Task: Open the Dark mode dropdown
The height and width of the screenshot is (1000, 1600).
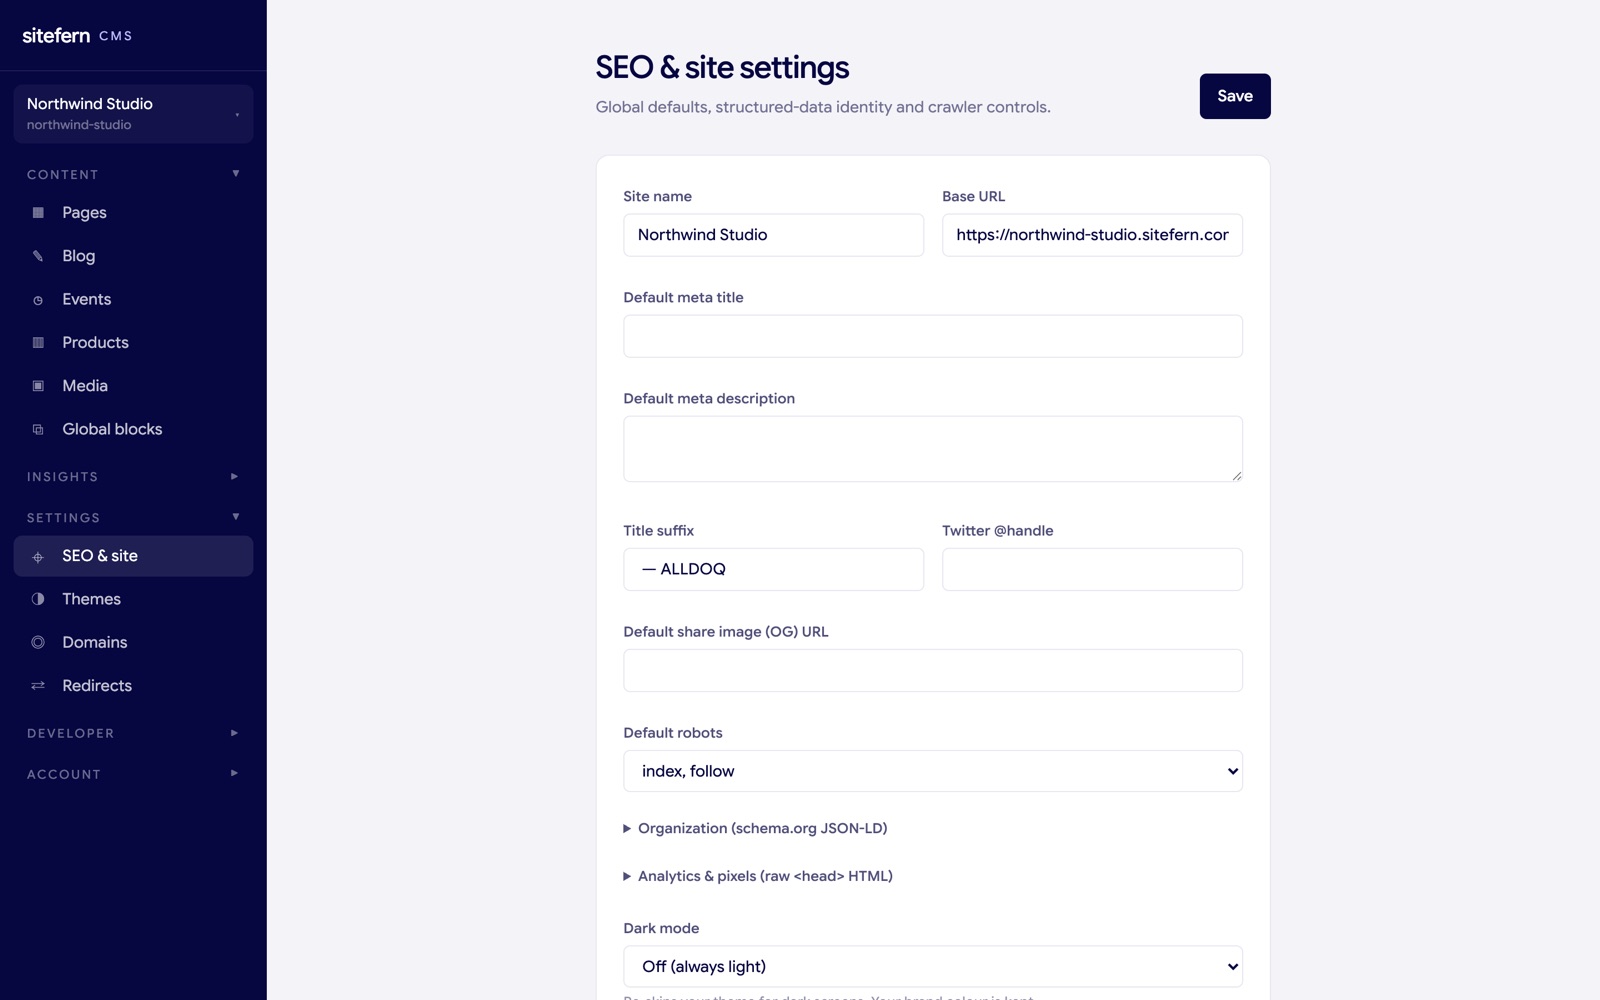Action: 933,966
